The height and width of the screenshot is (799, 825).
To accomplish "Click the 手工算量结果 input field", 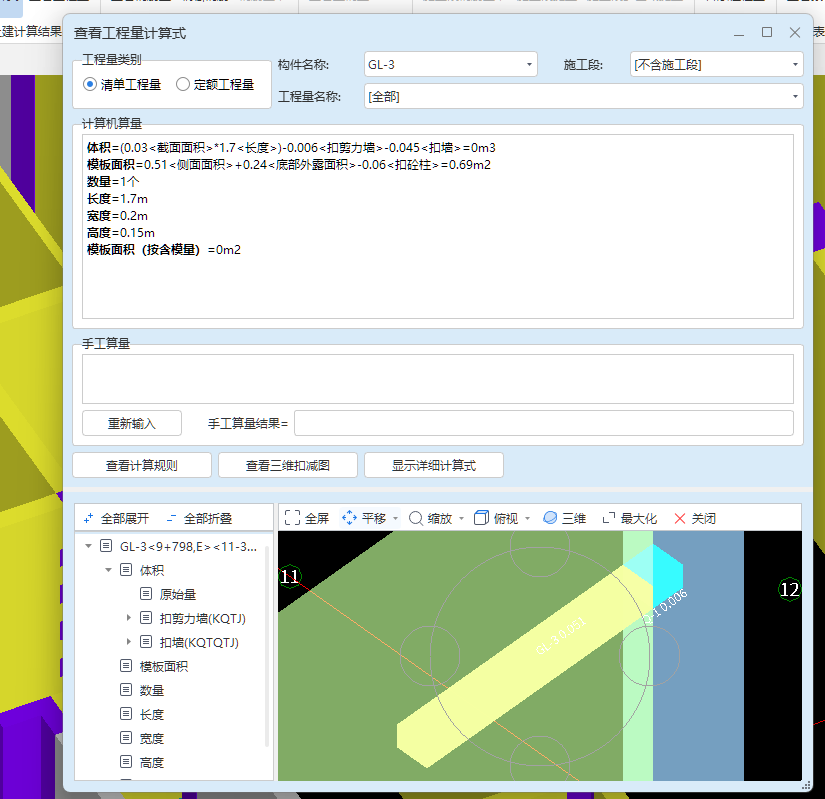I will (544, 423).
